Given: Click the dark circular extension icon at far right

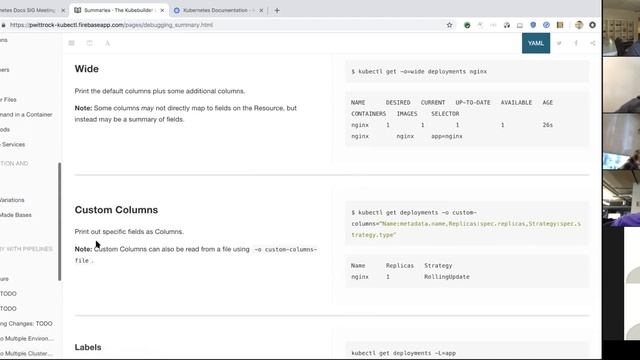Looking at the screenshot, I should (x=592, y=25).
